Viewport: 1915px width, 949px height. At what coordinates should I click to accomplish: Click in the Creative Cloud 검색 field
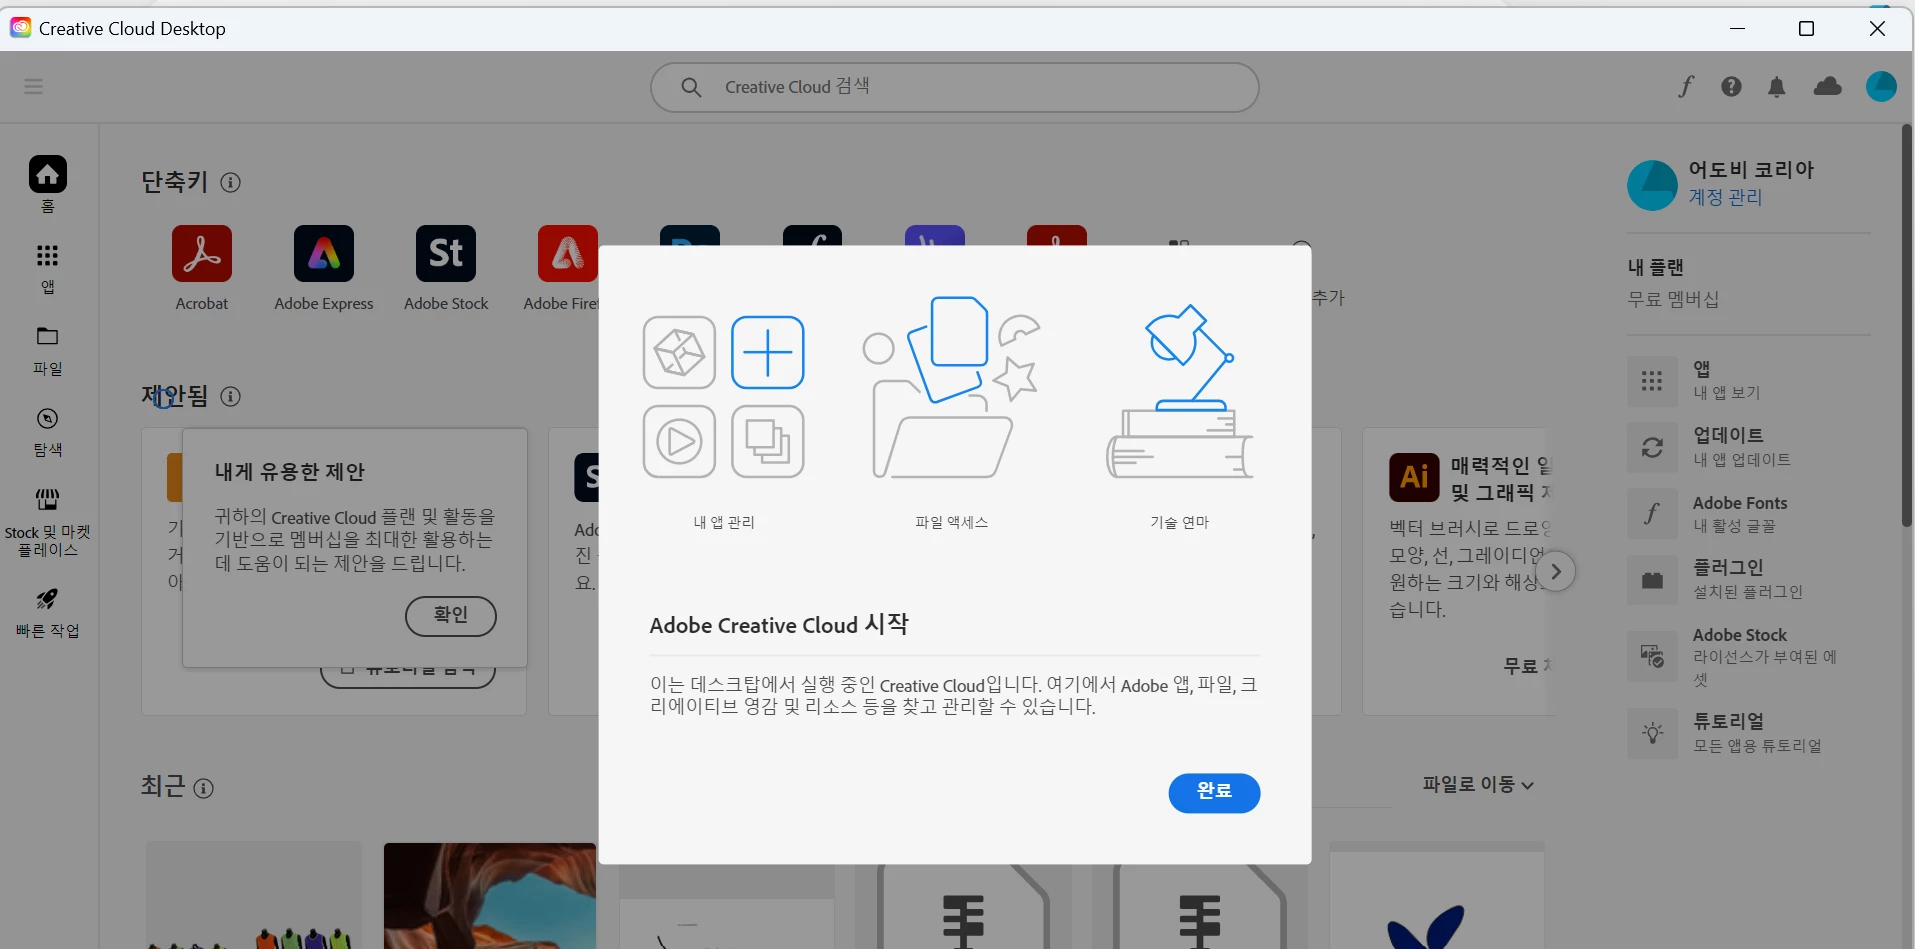954,87
